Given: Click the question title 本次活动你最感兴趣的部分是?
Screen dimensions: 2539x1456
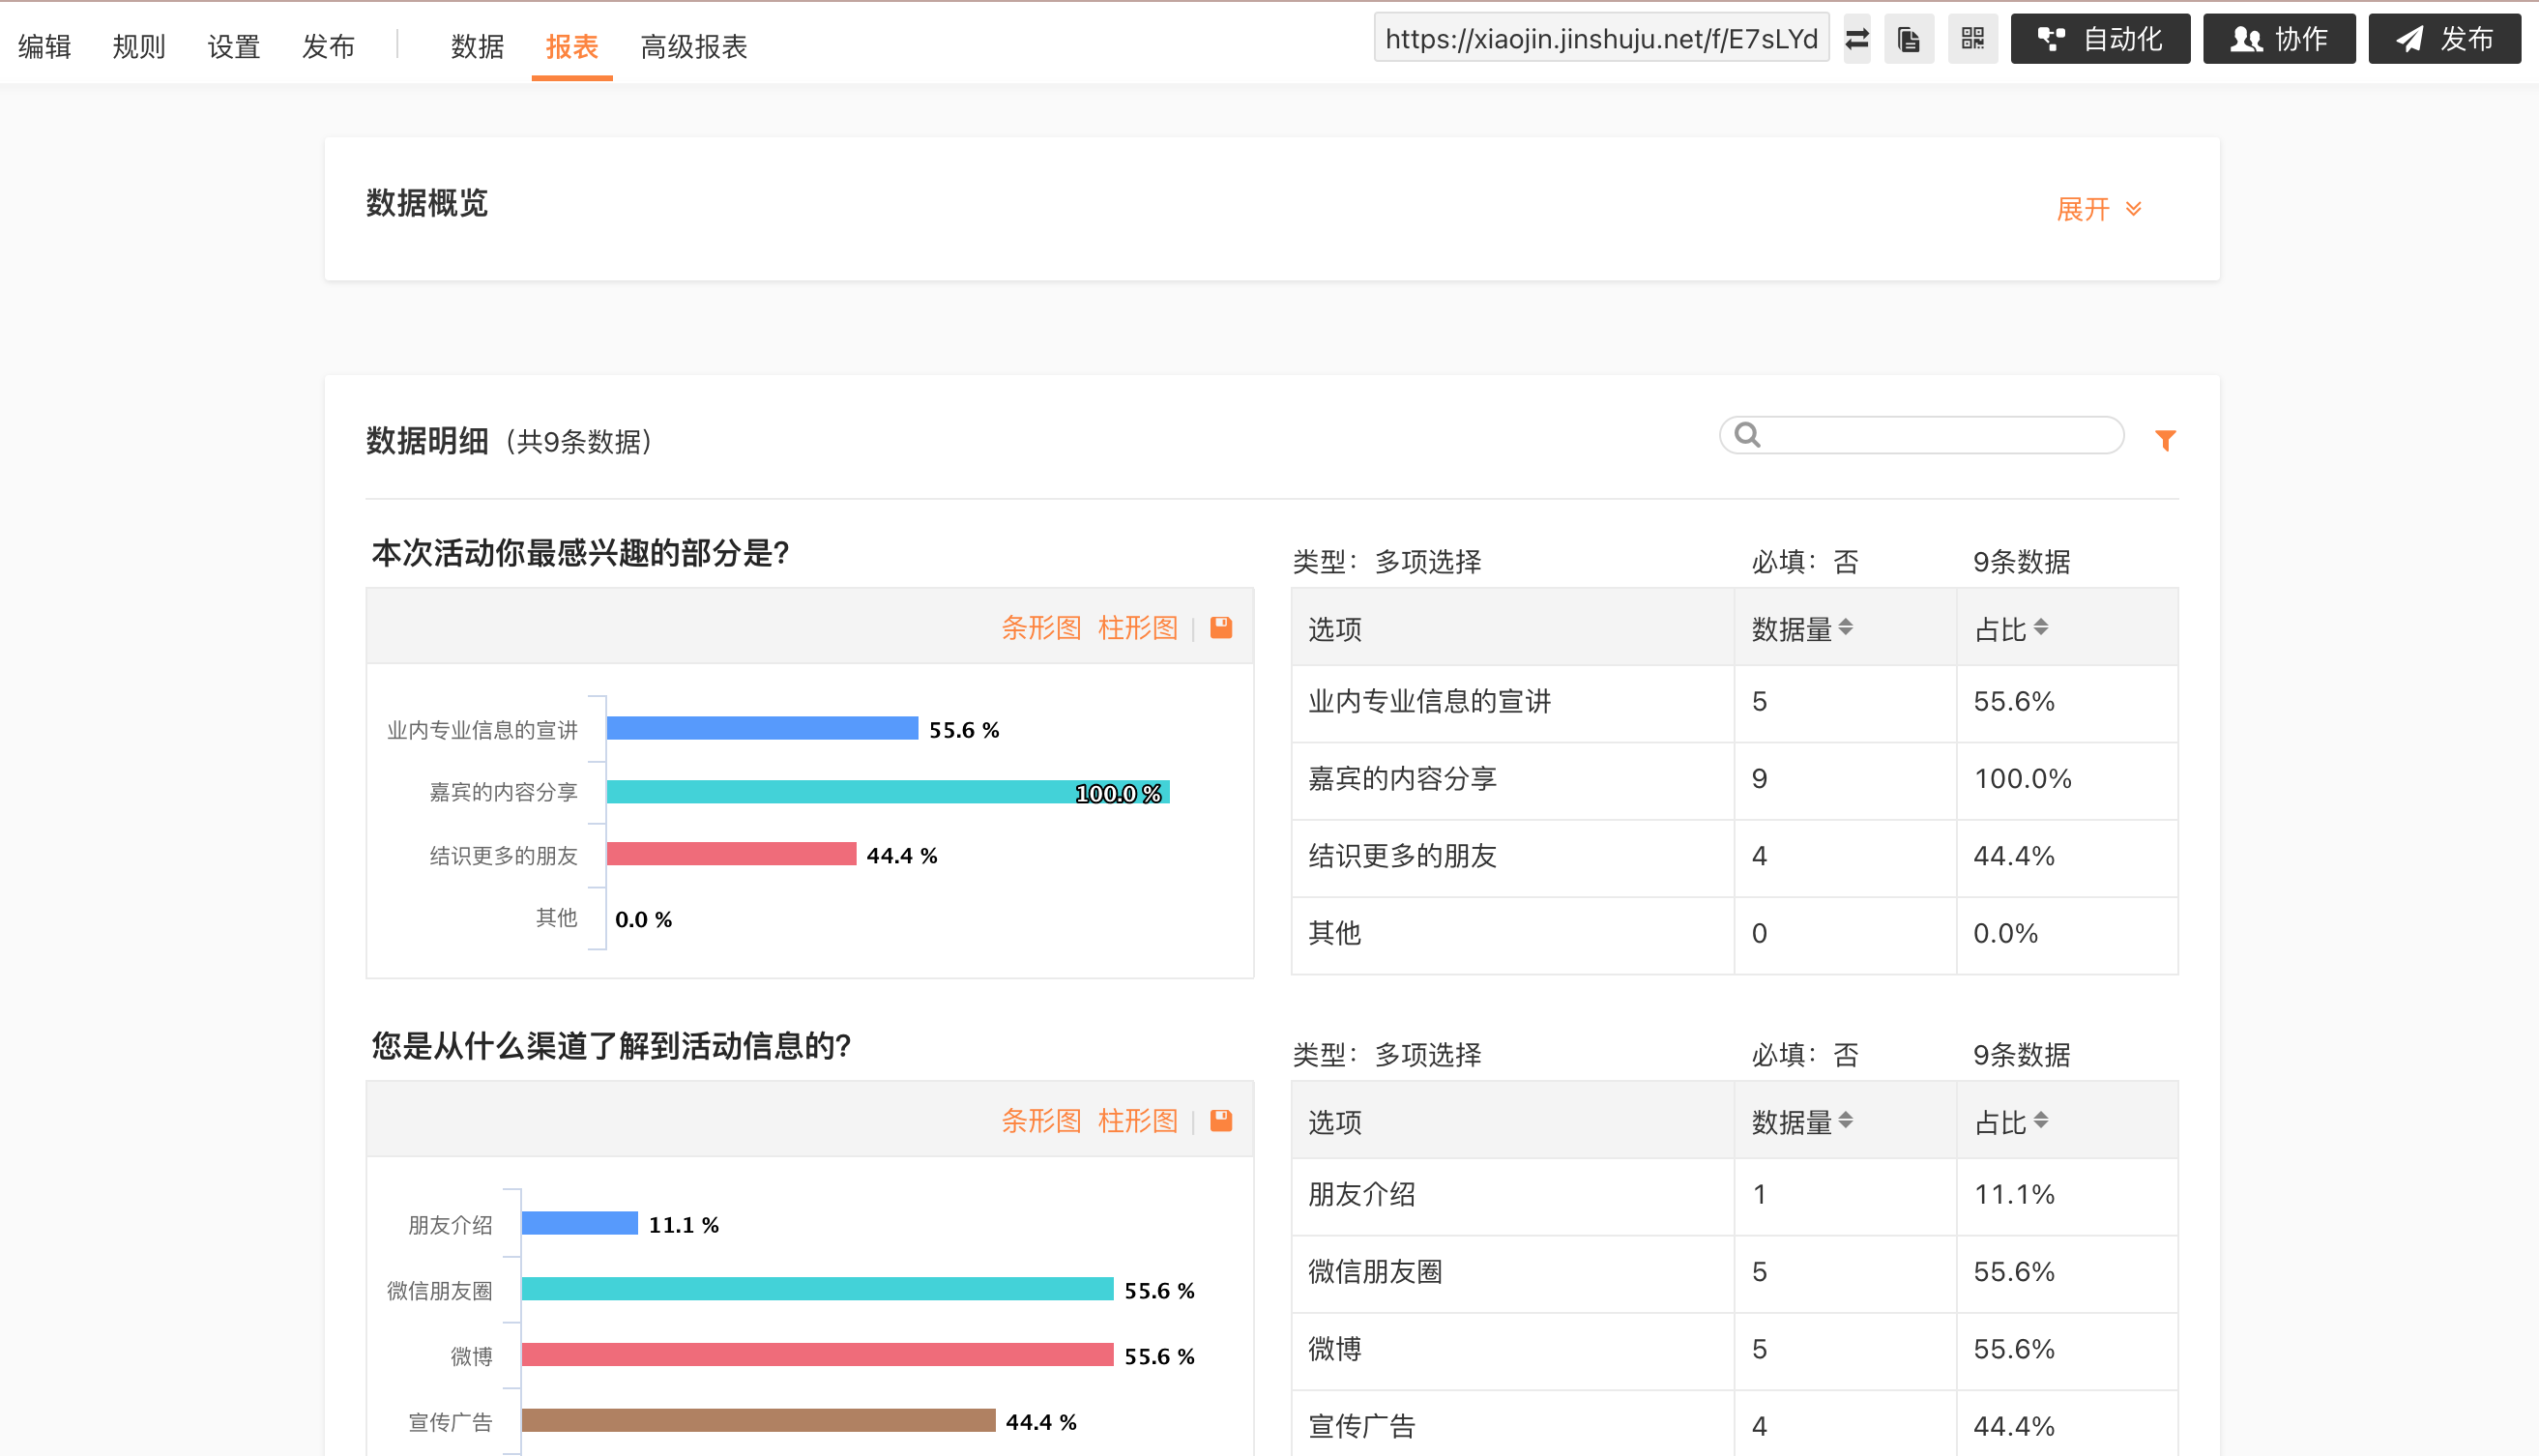Looking at the screenshot, I should [580, 553].
